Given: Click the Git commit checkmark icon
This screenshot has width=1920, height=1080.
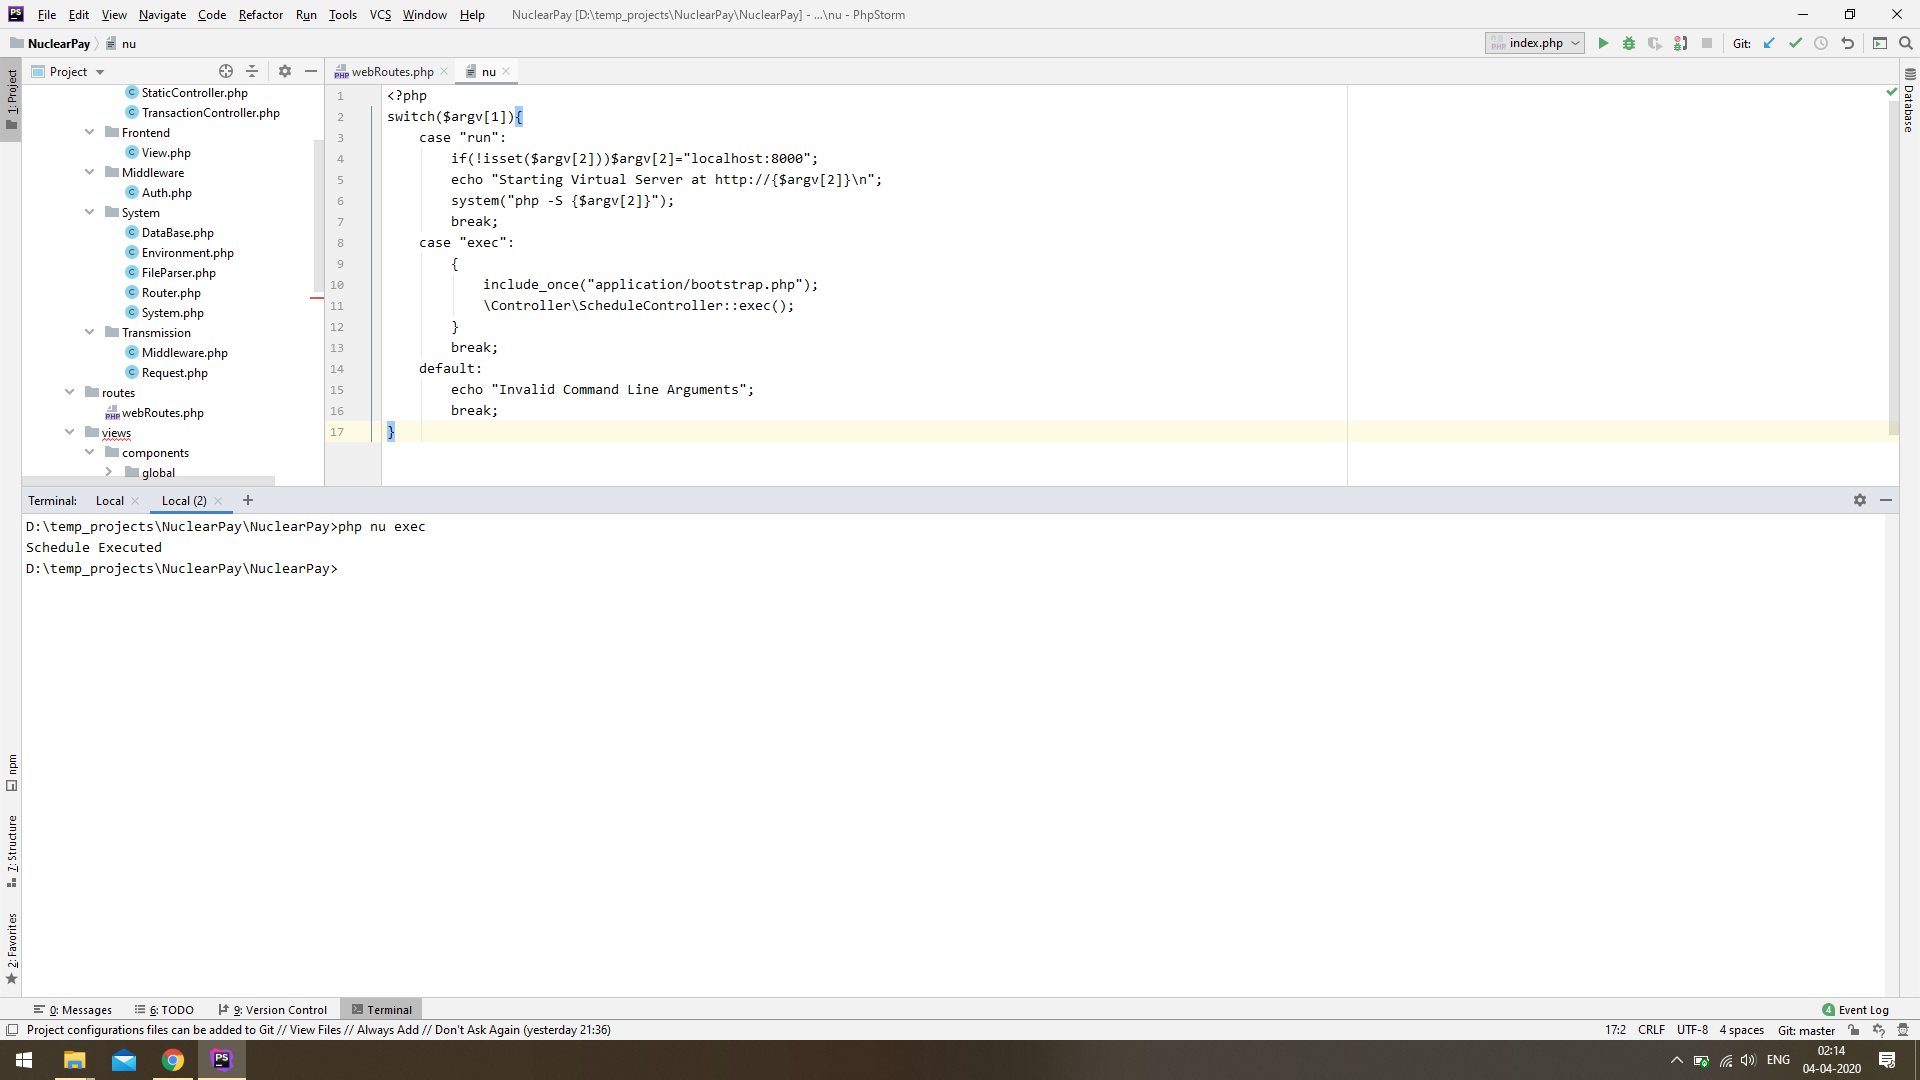Looking at the screenshot, I should coord(1795,43).
